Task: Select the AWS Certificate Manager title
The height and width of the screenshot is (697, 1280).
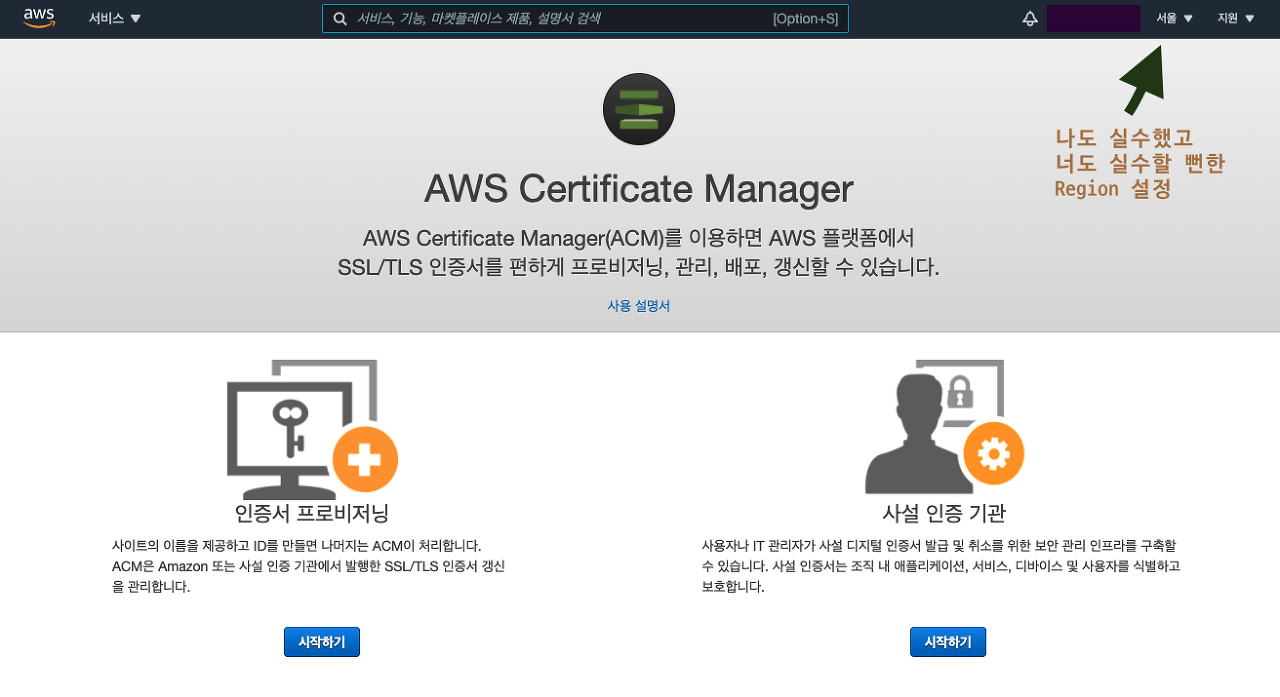Action: [639, 189]
